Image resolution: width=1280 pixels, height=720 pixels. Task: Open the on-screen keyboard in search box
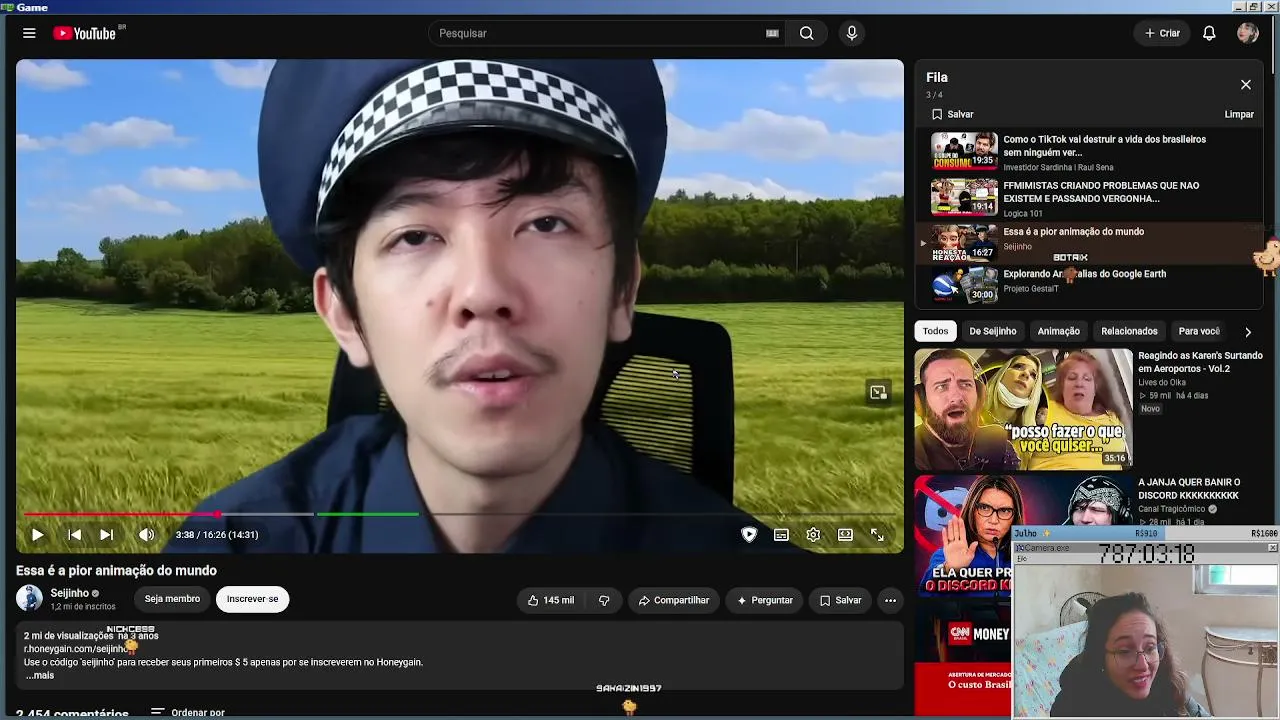pyautogui.click(x=772, y=33)
